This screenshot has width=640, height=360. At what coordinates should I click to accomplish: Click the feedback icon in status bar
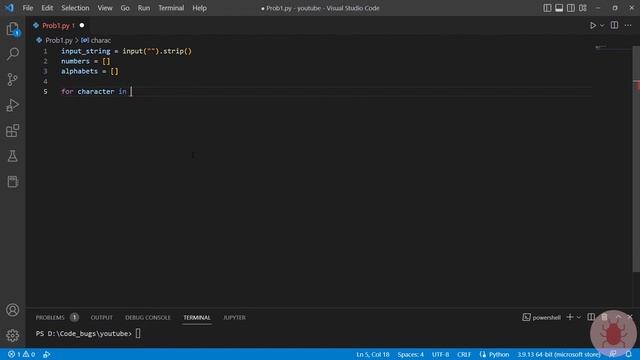click(613, 354)
